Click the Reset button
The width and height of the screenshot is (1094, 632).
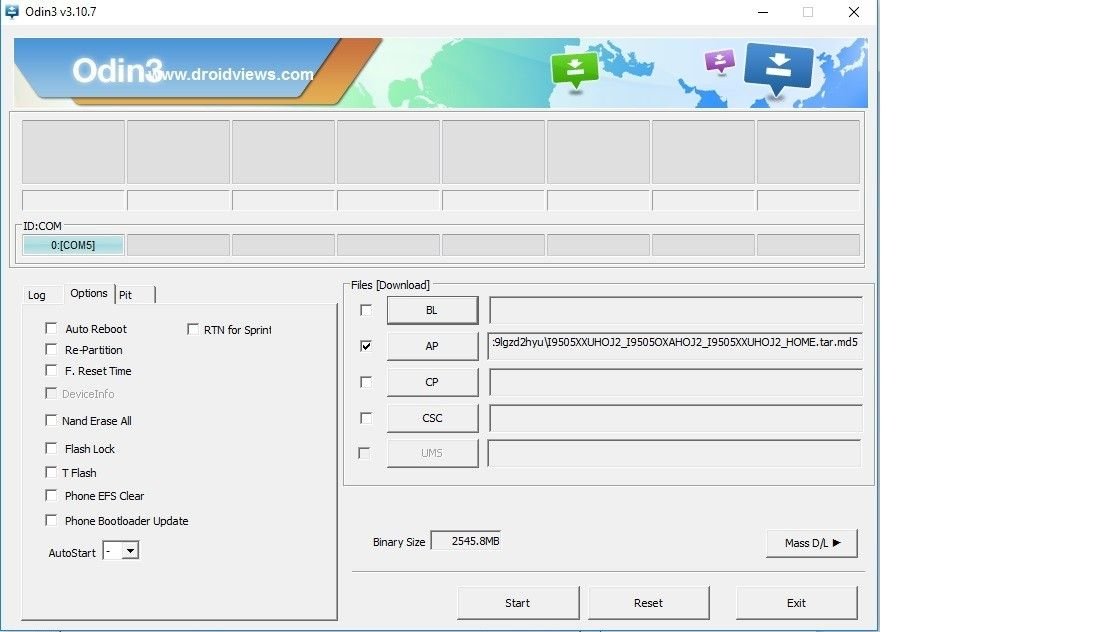[648, 603]
